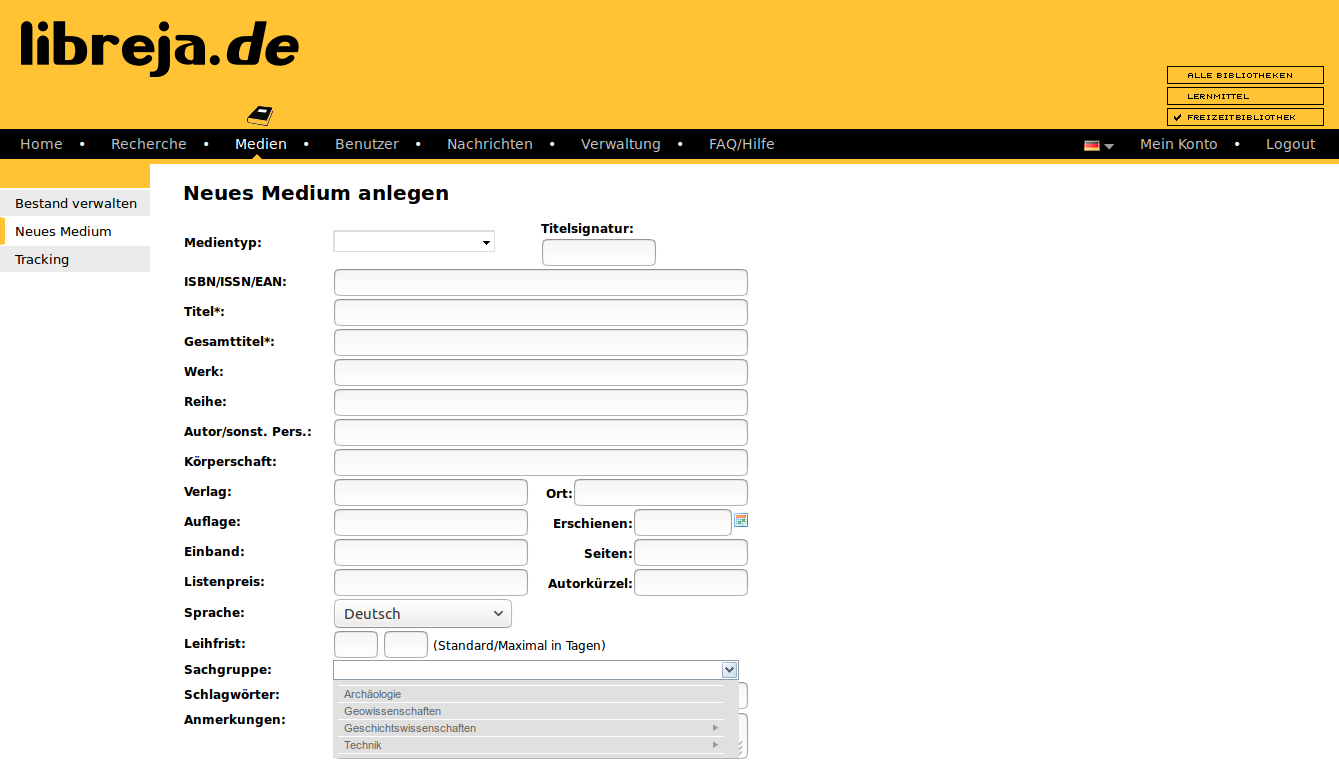1339x766 pixels.
Task: Click the Logout link
Action: tap(1290, 144)
